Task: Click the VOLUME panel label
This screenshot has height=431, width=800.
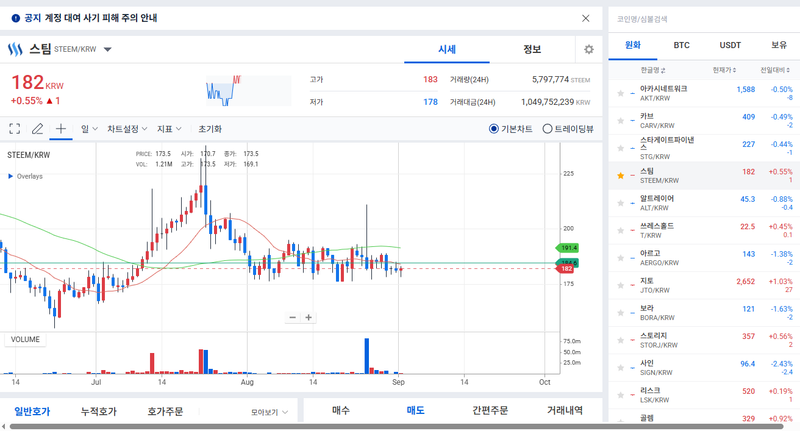Action: (25, 340)
